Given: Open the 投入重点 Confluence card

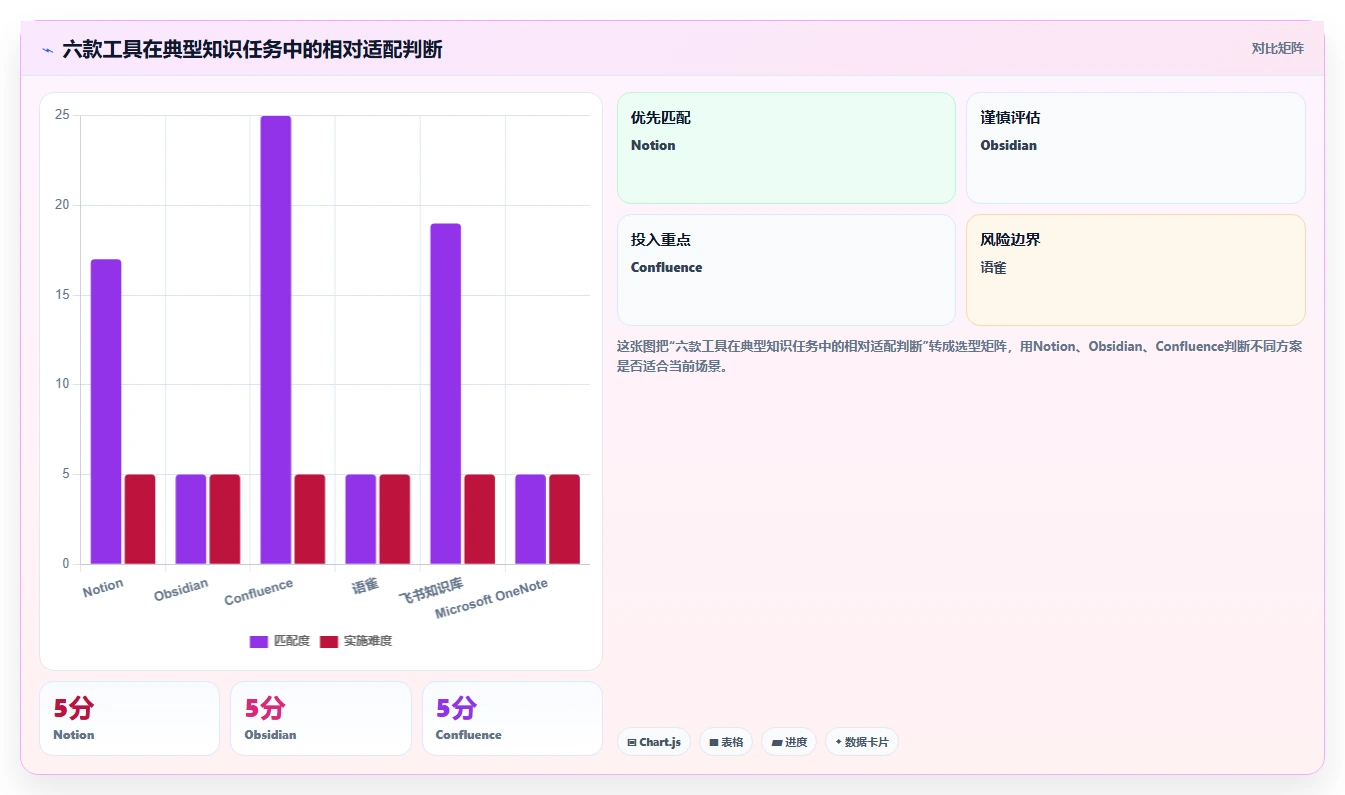Looking at the screenshot, I should [786, 270].
